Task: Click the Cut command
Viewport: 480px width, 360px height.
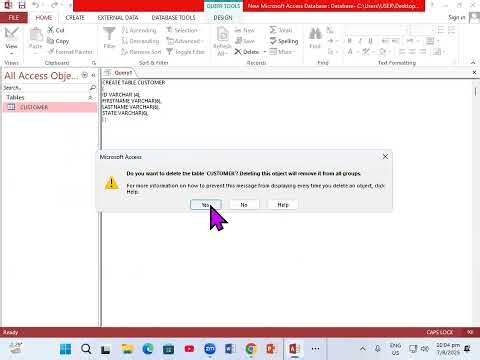Action: pyautogui.click(x=56, y=30)
